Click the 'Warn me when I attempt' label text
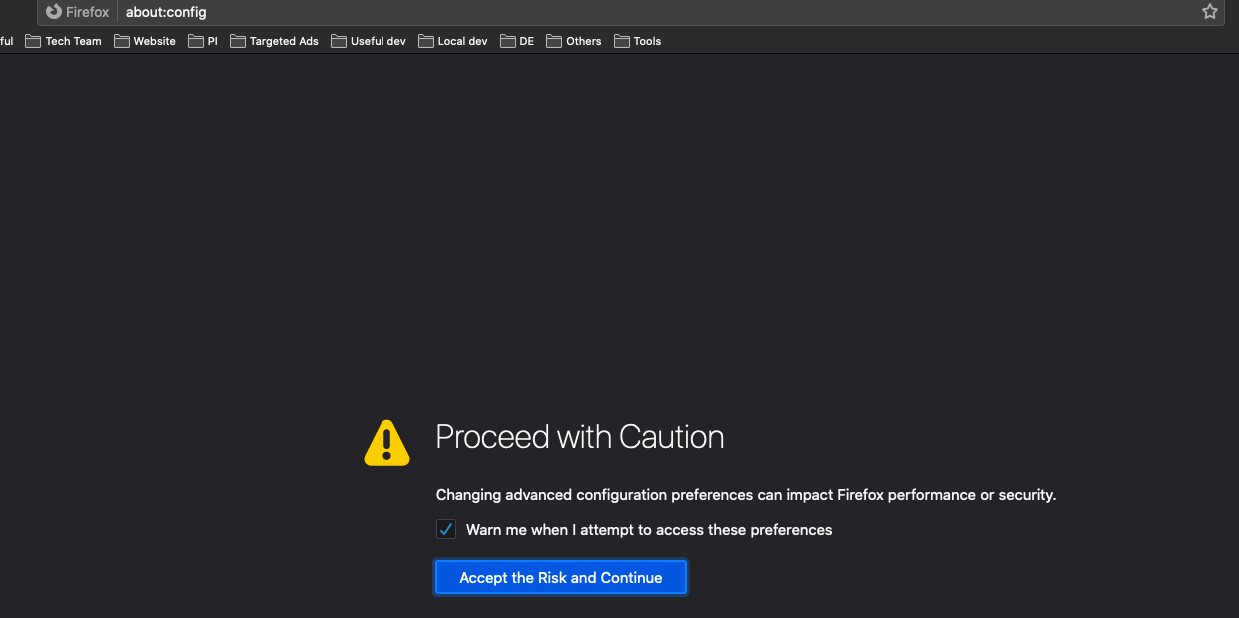This screenshot has width=1239, height=618. point(648,530)
